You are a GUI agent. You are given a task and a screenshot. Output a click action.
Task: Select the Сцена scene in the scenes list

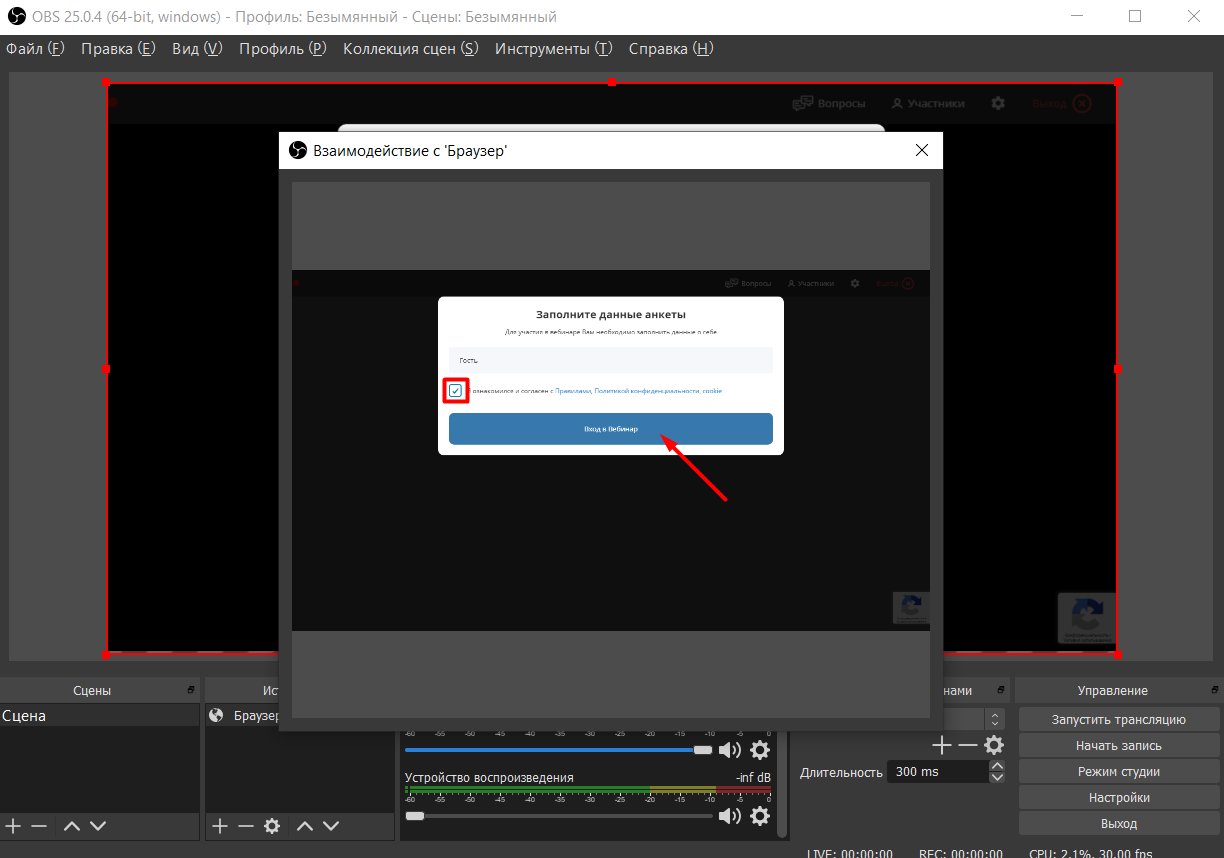tap(100, 716)
